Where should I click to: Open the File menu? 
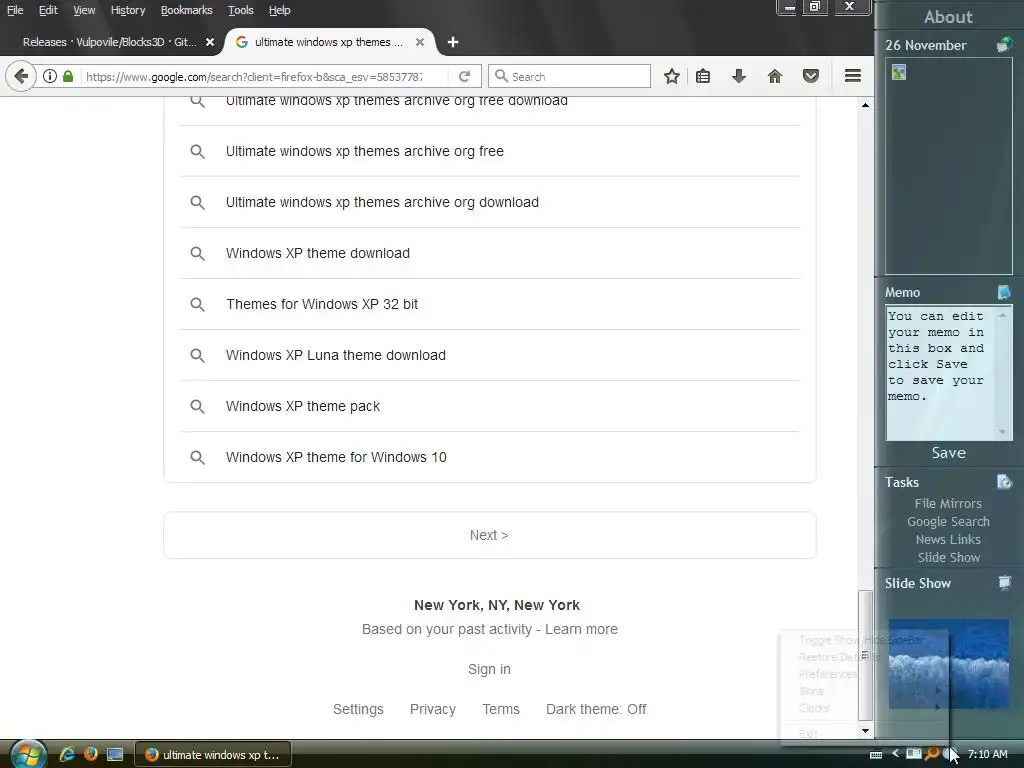pos(15,10)
